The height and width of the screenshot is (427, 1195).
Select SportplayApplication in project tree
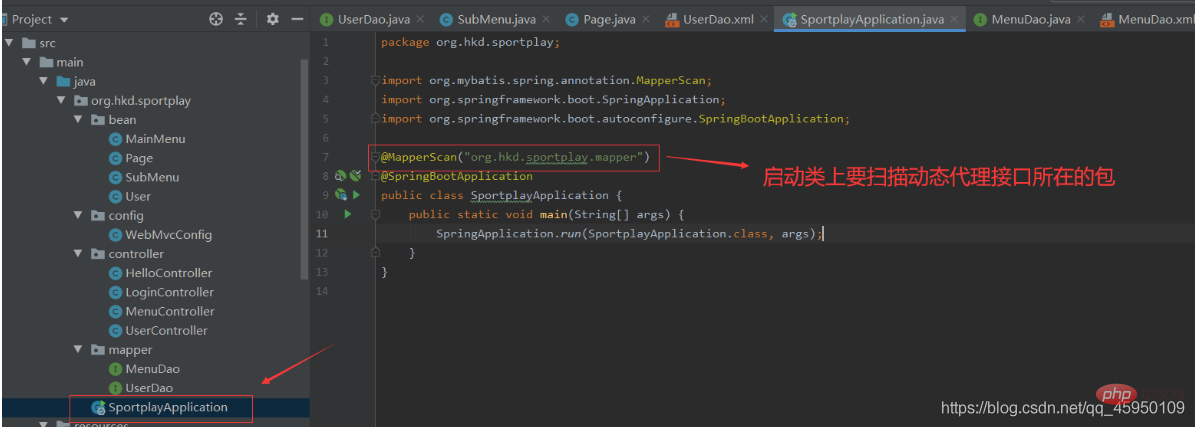(x=168, y=407)
